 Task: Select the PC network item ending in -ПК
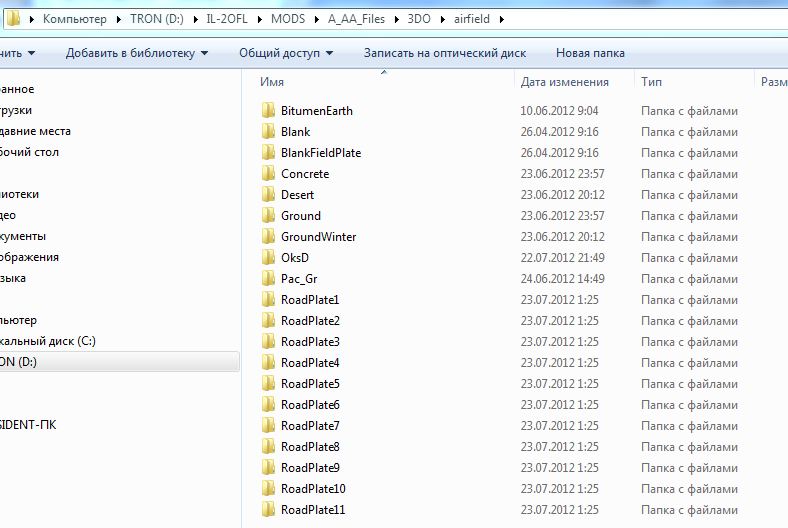click(x=28, y=425)
